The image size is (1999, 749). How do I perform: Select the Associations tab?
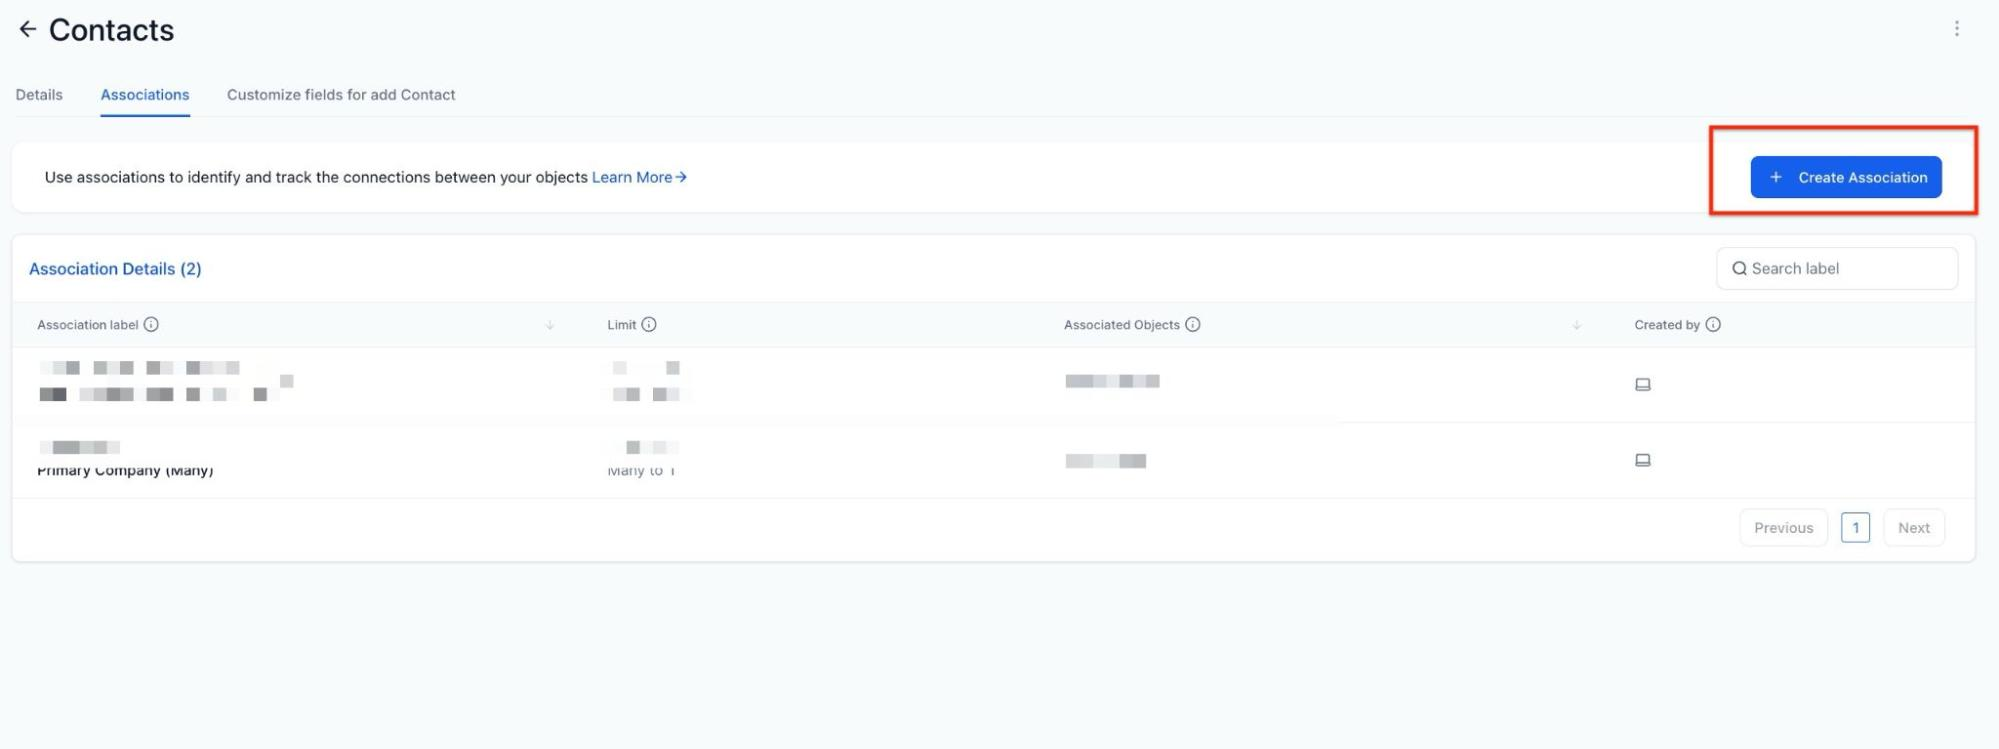[x=145, y=95]
